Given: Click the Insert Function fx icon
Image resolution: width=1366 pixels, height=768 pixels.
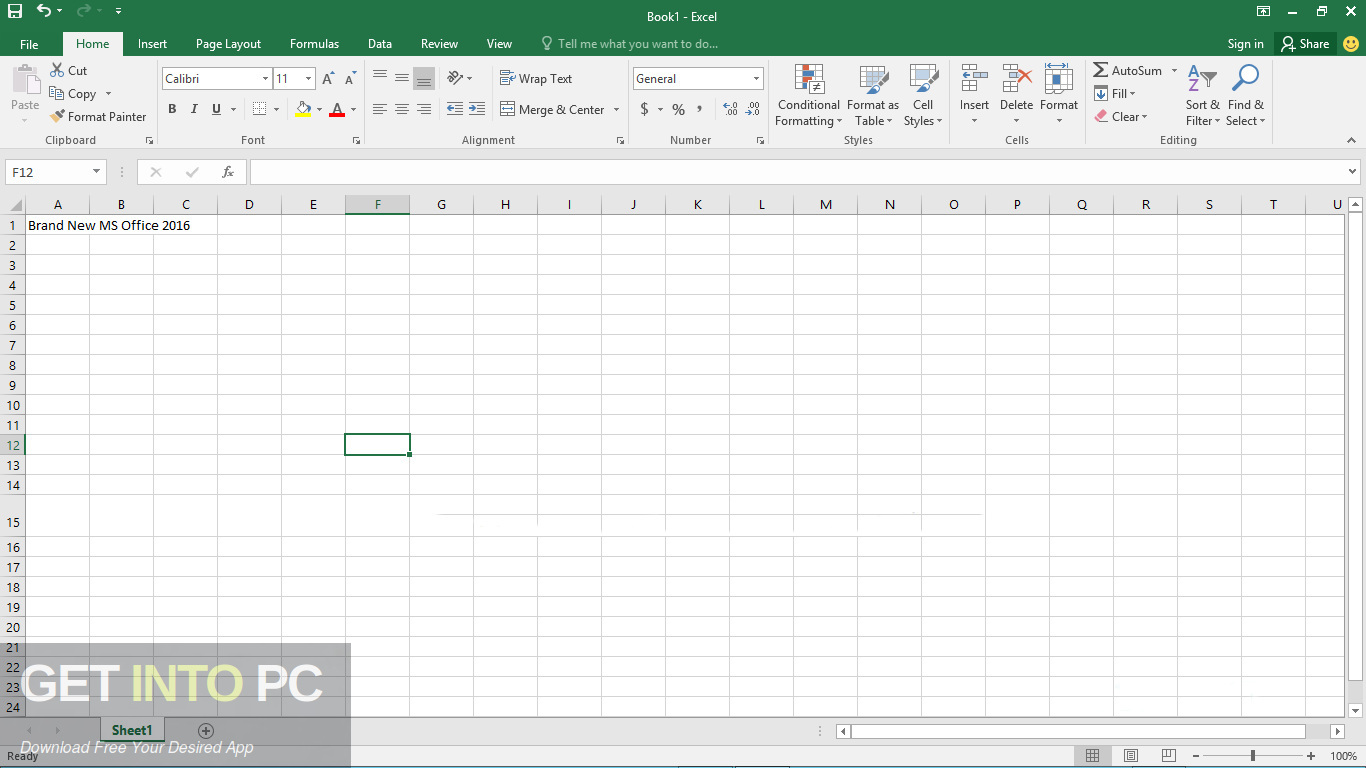Looking at the screenshot, I should (x=228, y=172).
